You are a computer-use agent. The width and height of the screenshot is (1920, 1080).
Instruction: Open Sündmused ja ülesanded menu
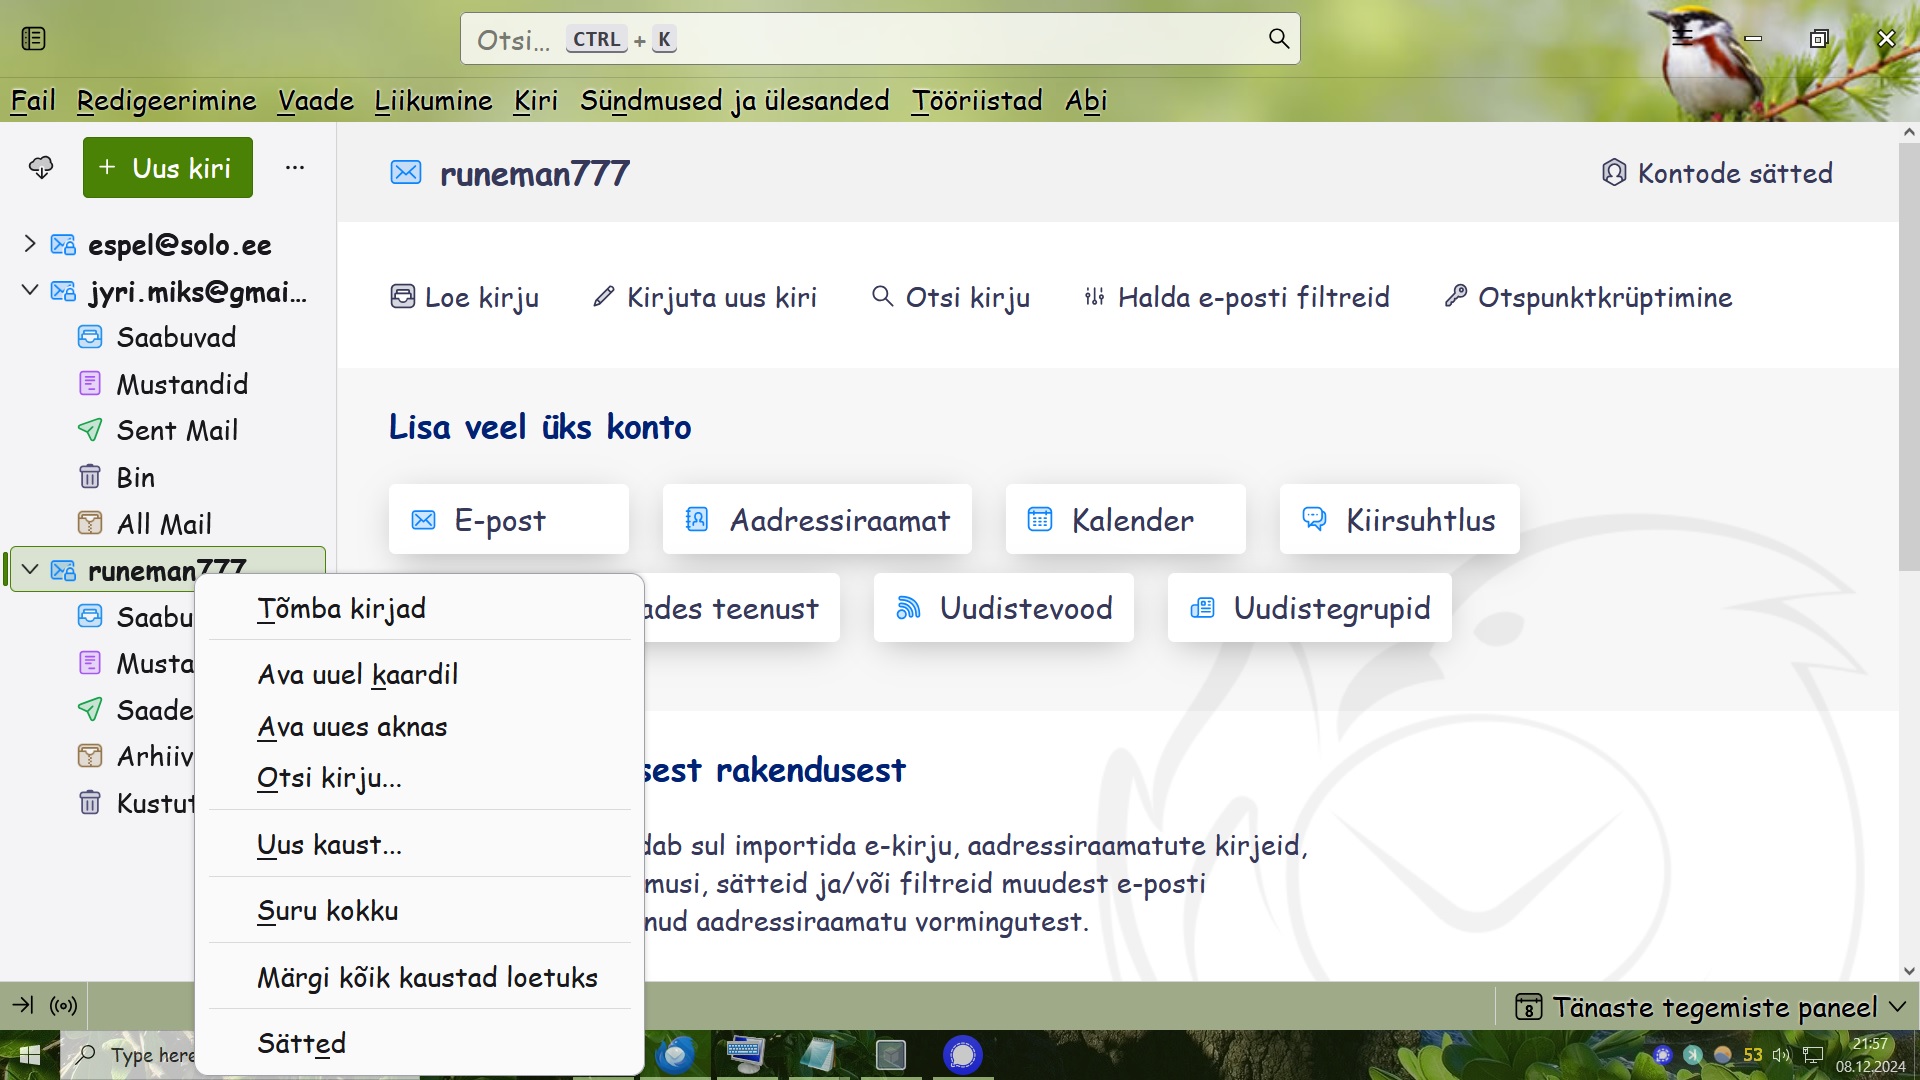click(735, 100)
